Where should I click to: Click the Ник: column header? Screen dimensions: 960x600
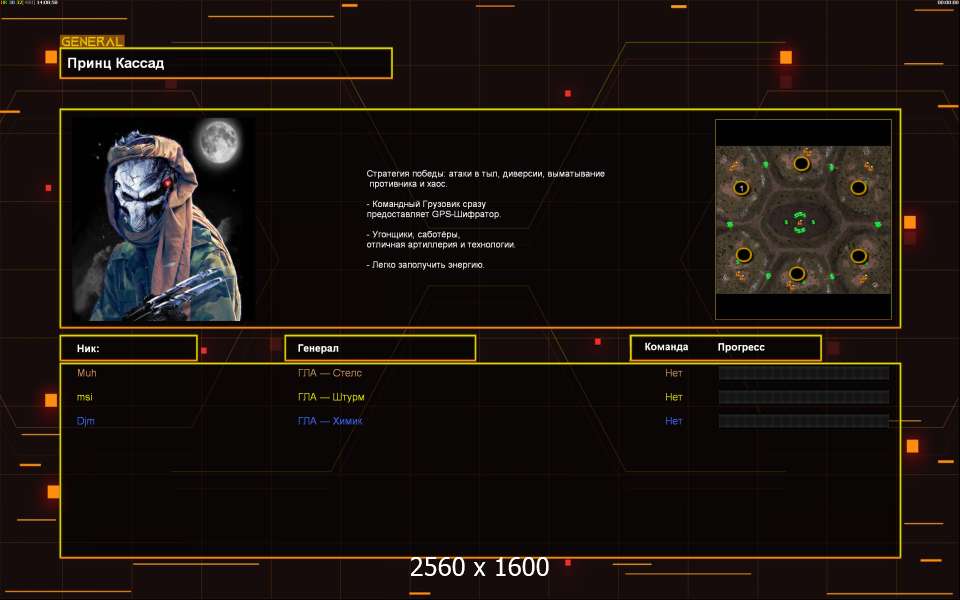[x=128, y=348]
